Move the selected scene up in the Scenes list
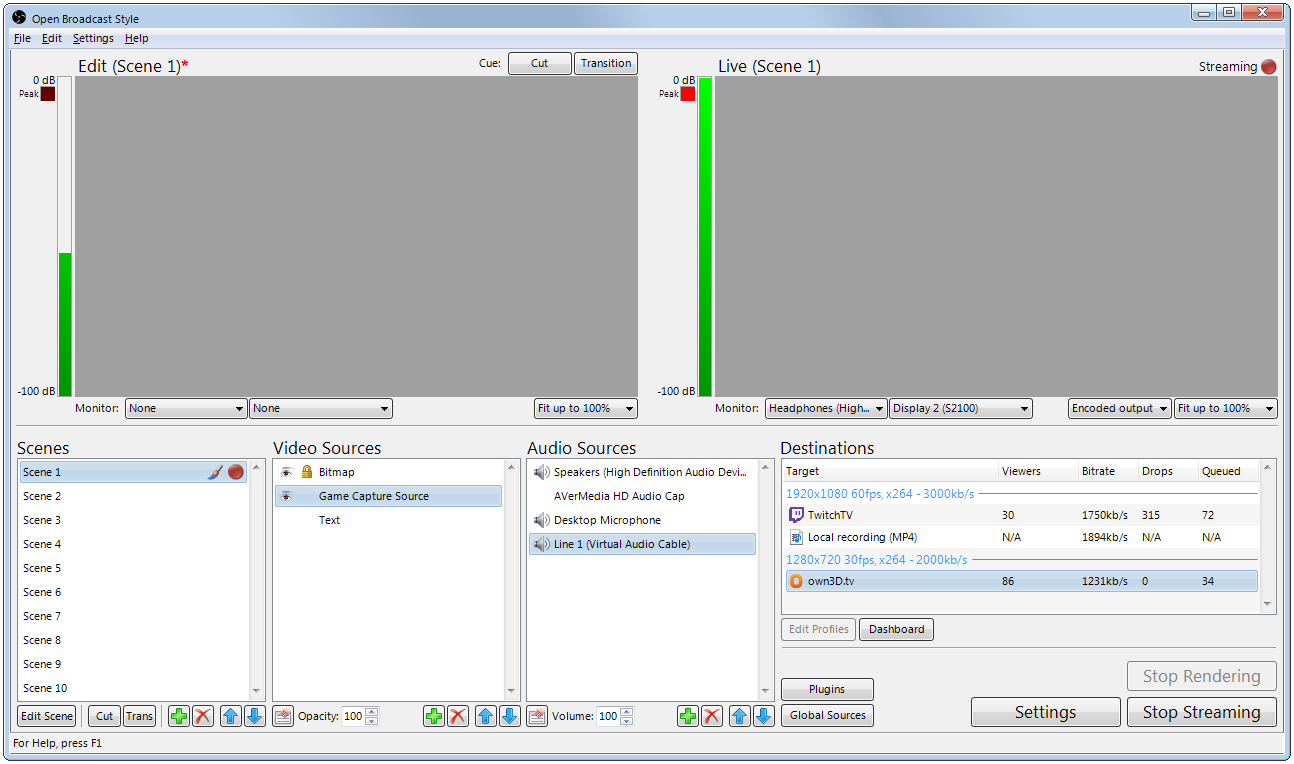 (231, 716)
